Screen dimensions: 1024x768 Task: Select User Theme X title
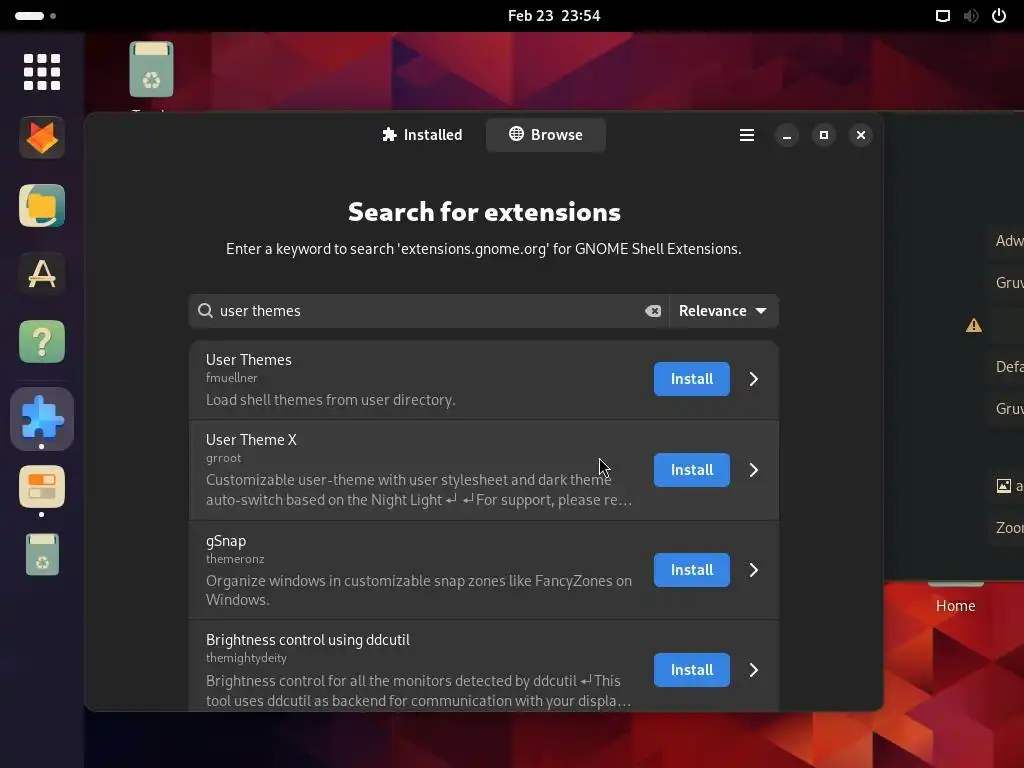pyautogui.click(x=251, y=440)
